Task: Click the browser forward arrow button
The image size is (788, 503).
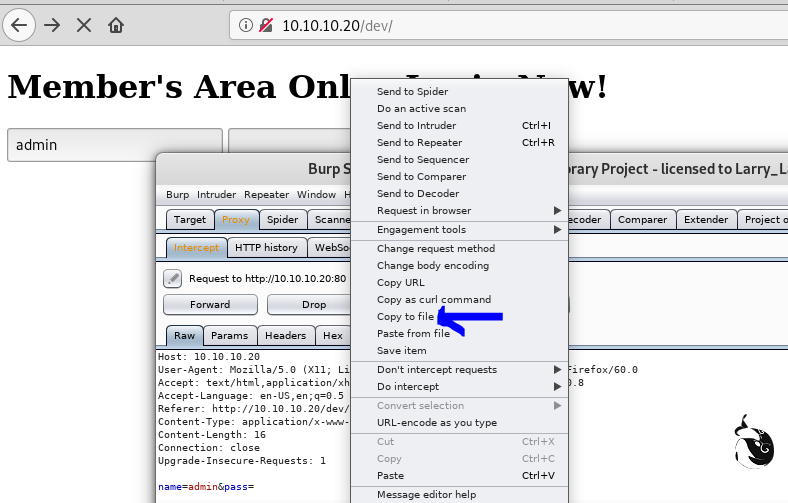Action: [52, 25]
